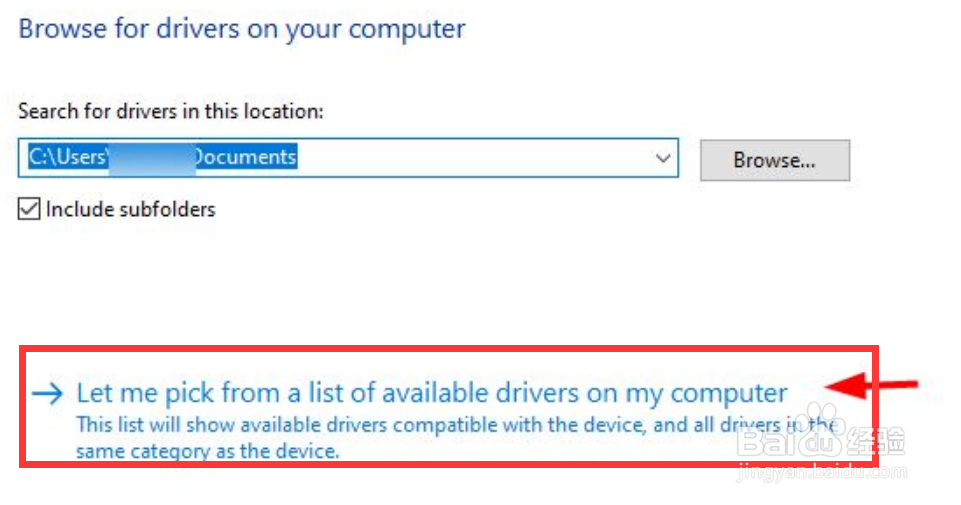This screenshot has width=961, height=505.
Task: Click the Browse for drivers heading
Action: pyautogui.click(x=242, y=28)
